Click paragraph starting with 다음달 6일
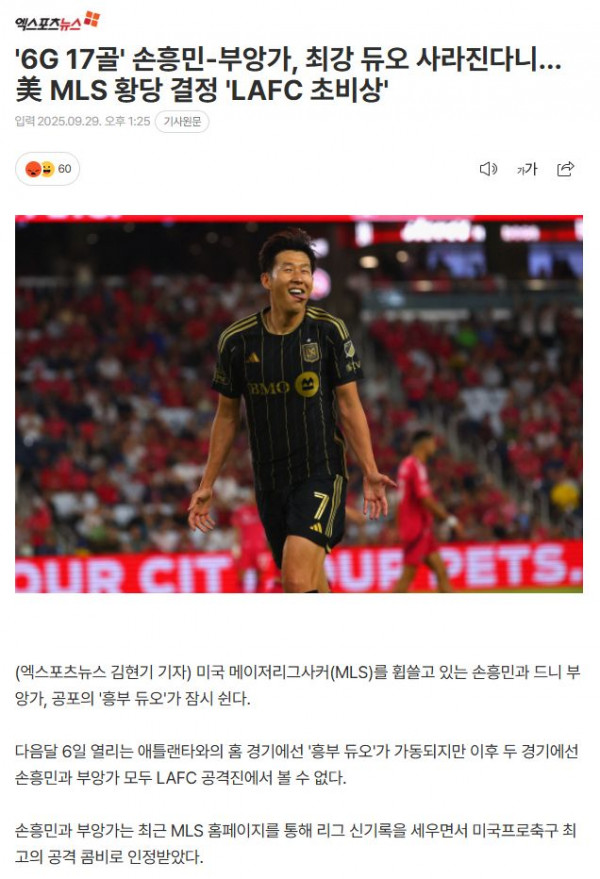 (x=297, y=764)
